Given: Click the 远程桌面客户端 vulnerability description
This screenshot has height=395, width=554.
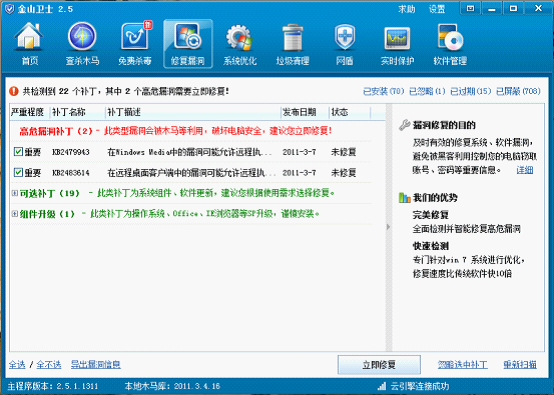Looking at the screenshot, I should pyautogui.click(x=190, y=173).
